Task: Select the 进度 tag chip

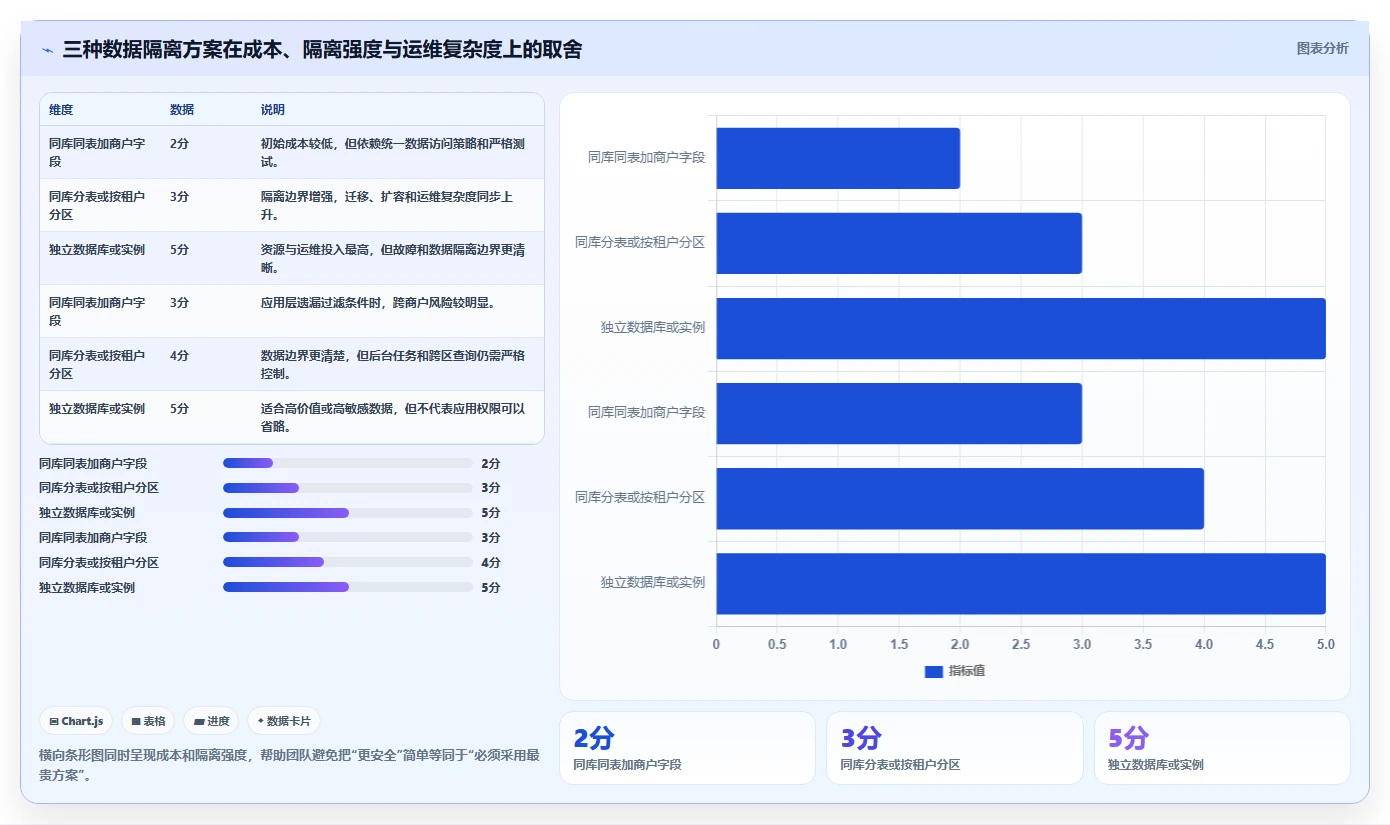Action: [x=211, y=721]
